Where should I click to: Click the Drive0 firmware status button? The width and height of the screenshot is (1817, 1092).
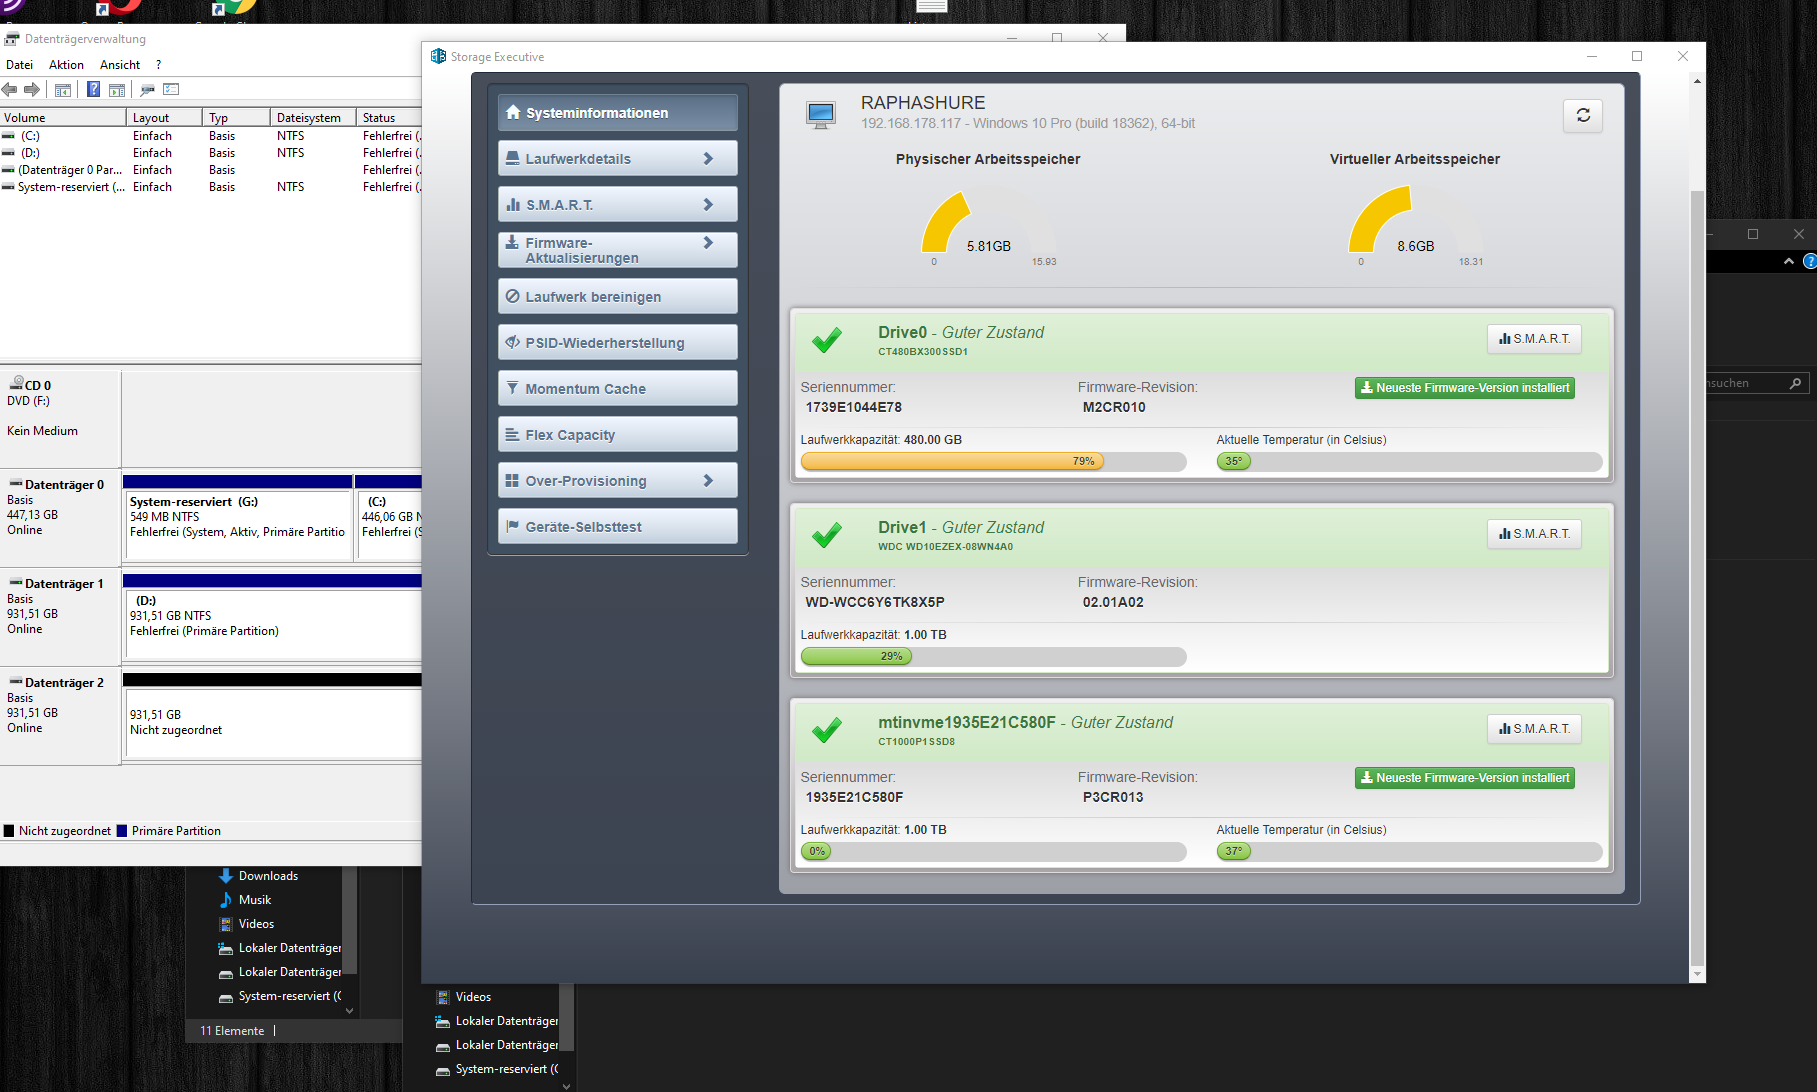pyautogui.click(x=1464, y=388)
